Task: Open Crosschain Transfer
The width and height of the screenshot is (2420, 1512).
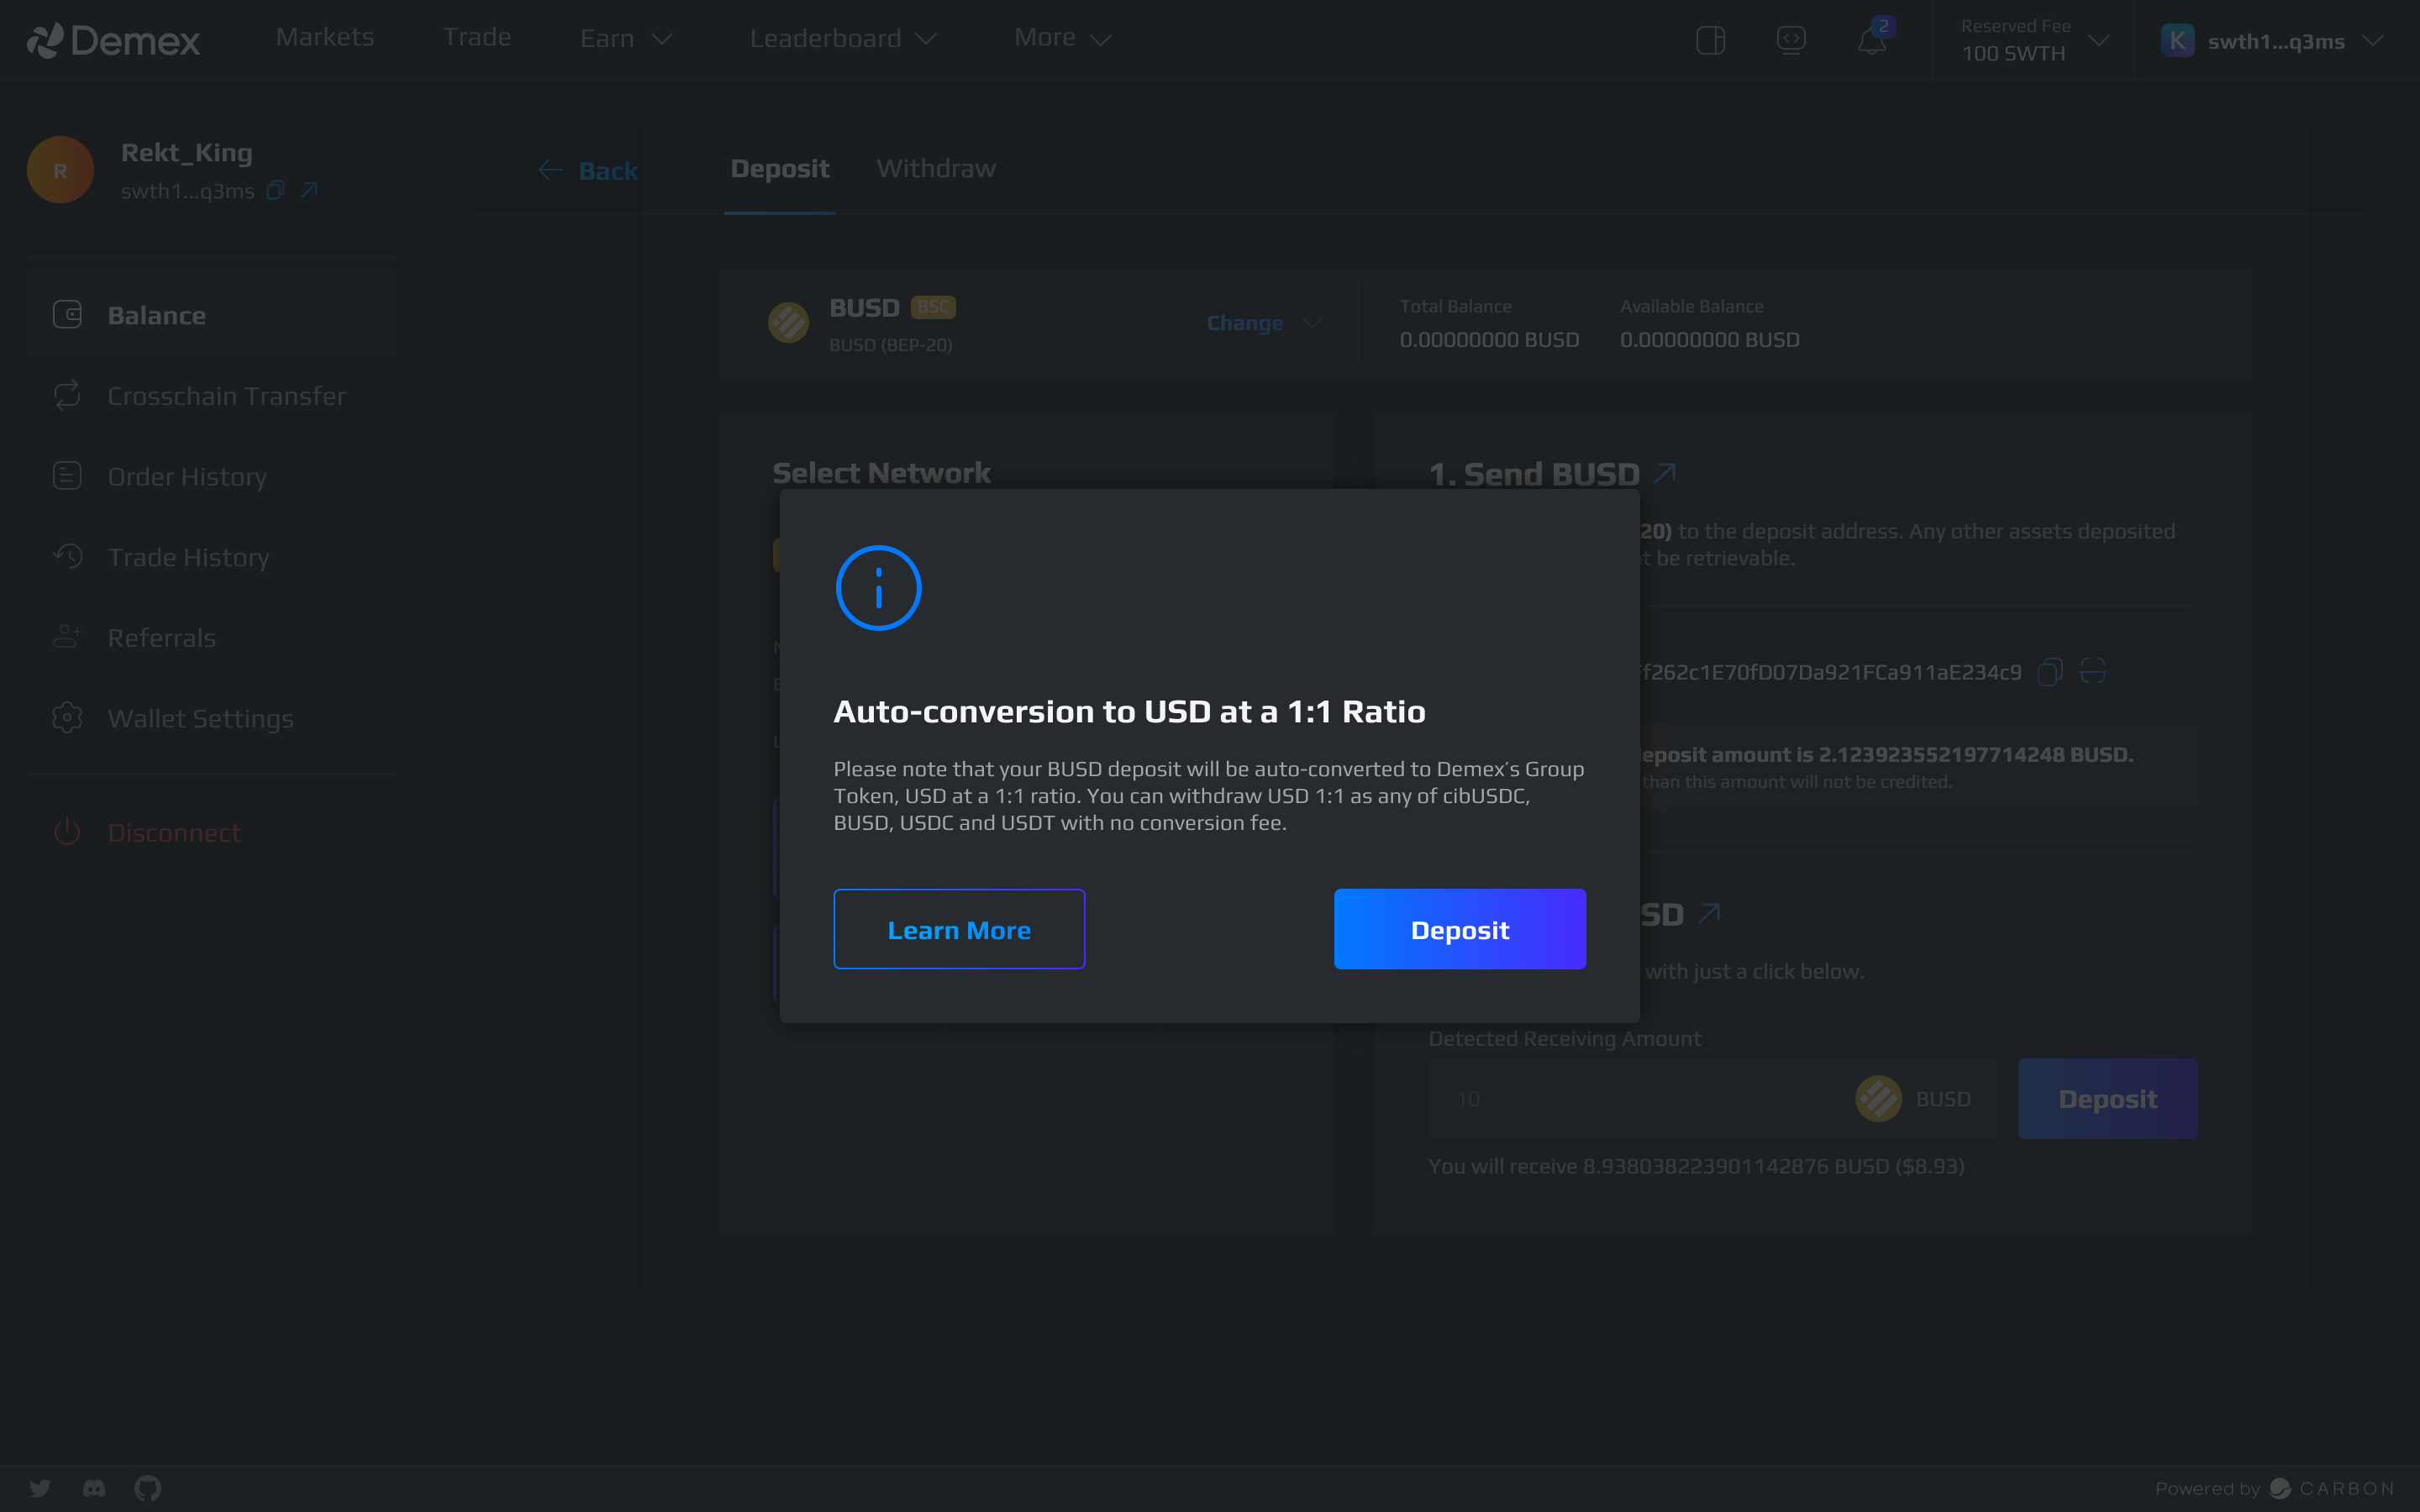Action: 212,396
